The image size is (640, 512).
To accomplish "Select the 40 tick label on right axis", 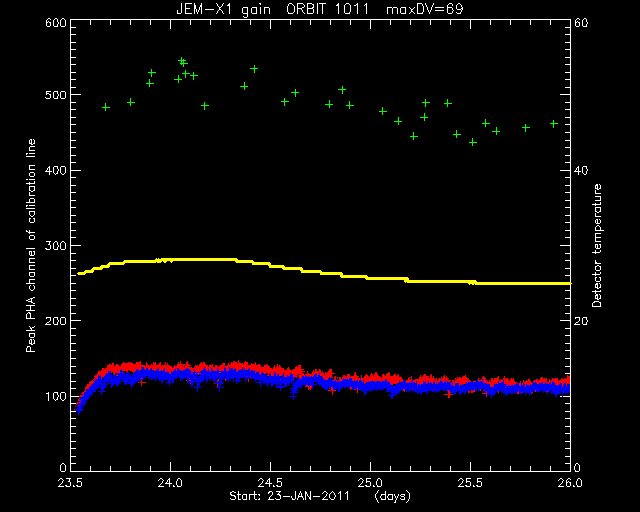I will (581, 170).
